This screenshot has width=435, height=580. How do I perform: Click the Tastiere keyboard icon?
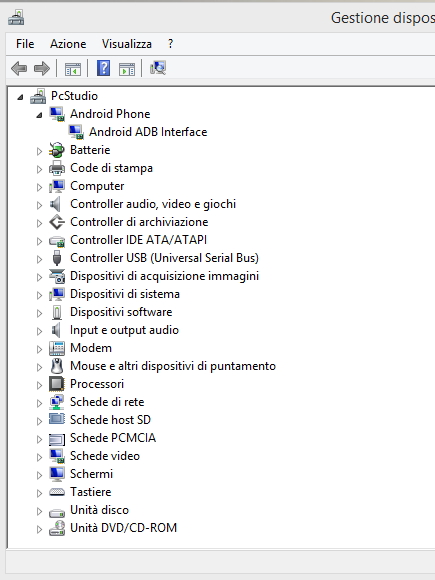coord(57,492)
